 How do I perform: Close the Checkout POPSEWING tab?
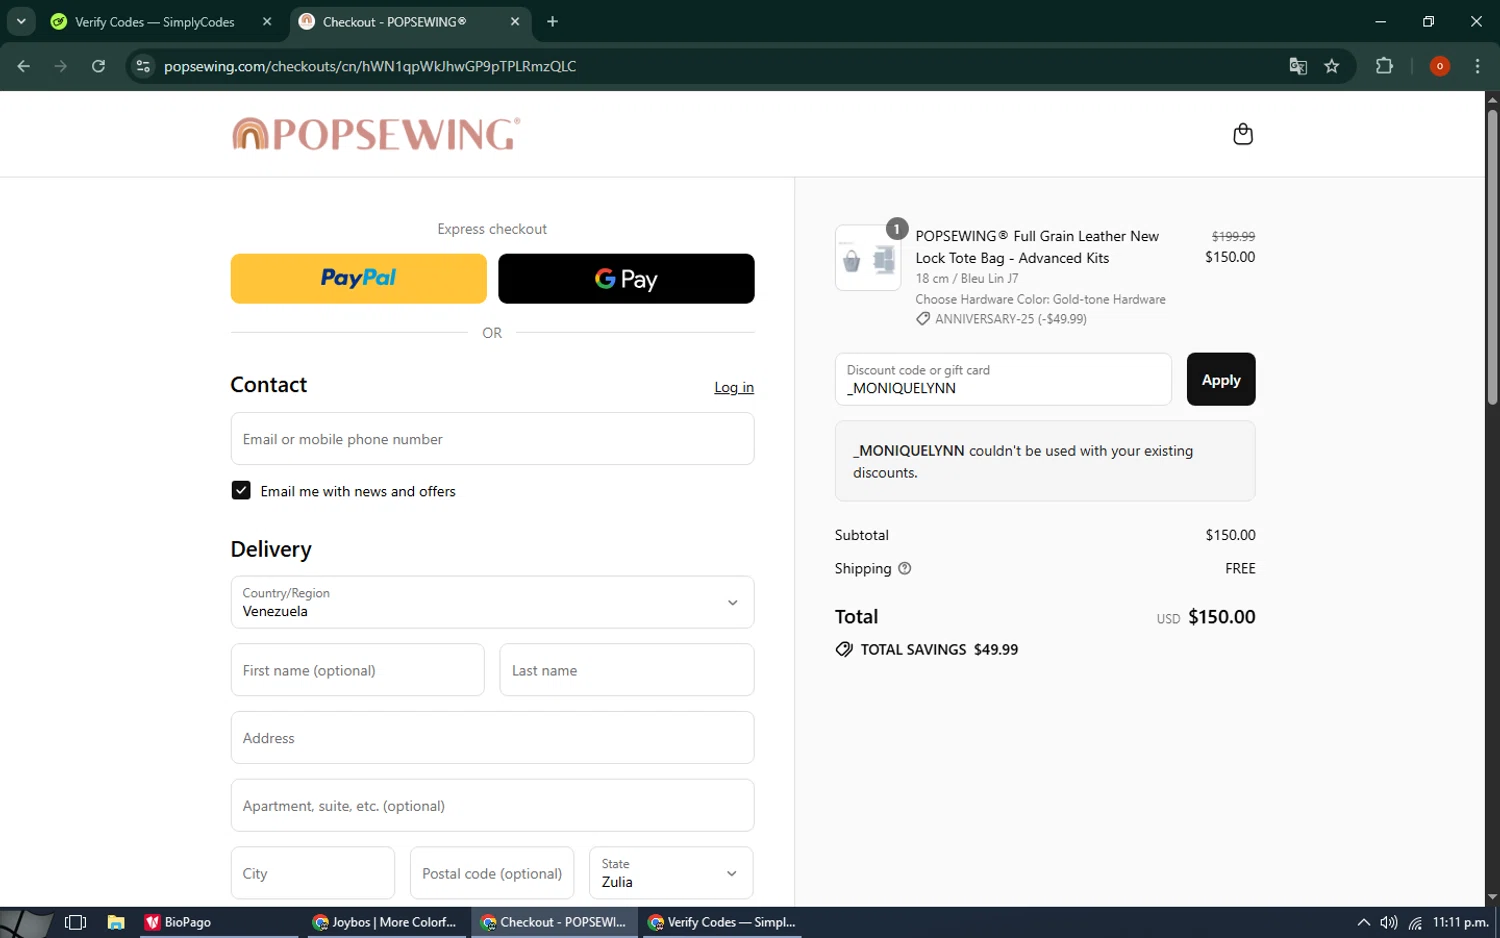click(515, 21)
